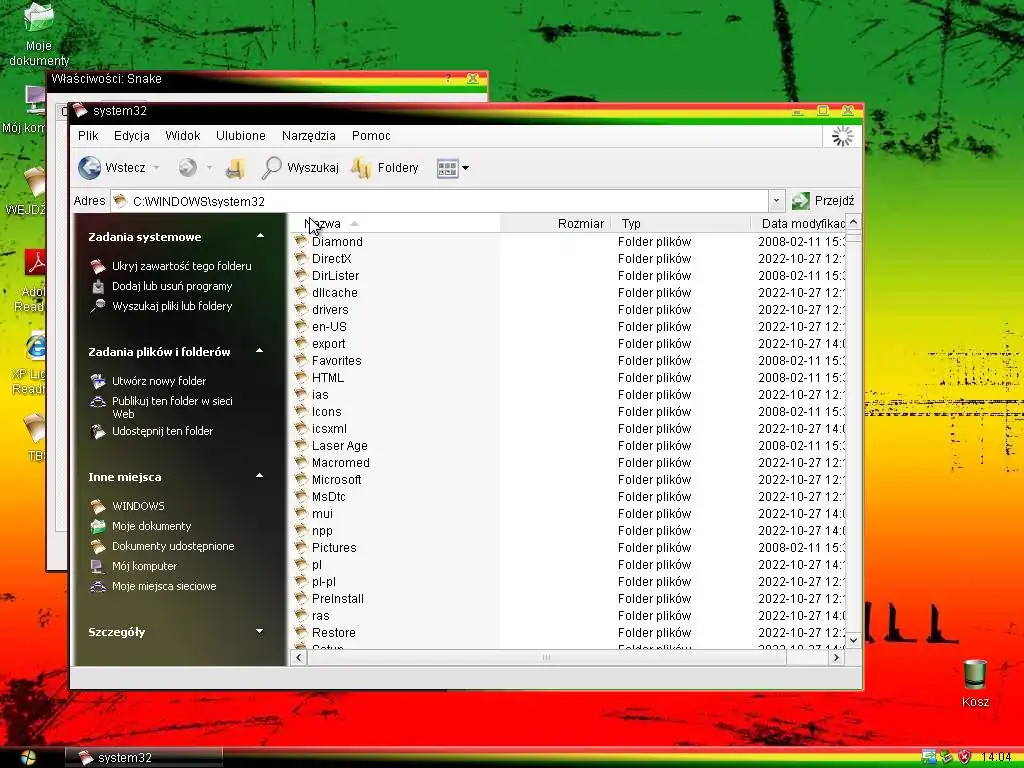The height and width of the screenshot is (768, 1024).
Task: Click icon beside Udostępnij ten folder
Action: [x=98, y=431]
